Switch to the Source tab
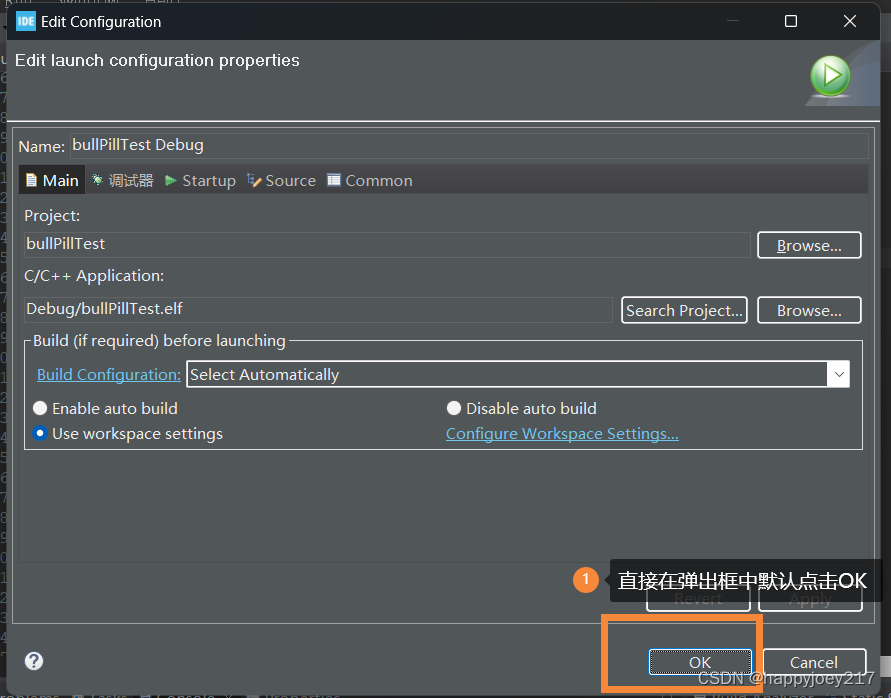The height and width of the screenshot is (698, 891). 281,180
